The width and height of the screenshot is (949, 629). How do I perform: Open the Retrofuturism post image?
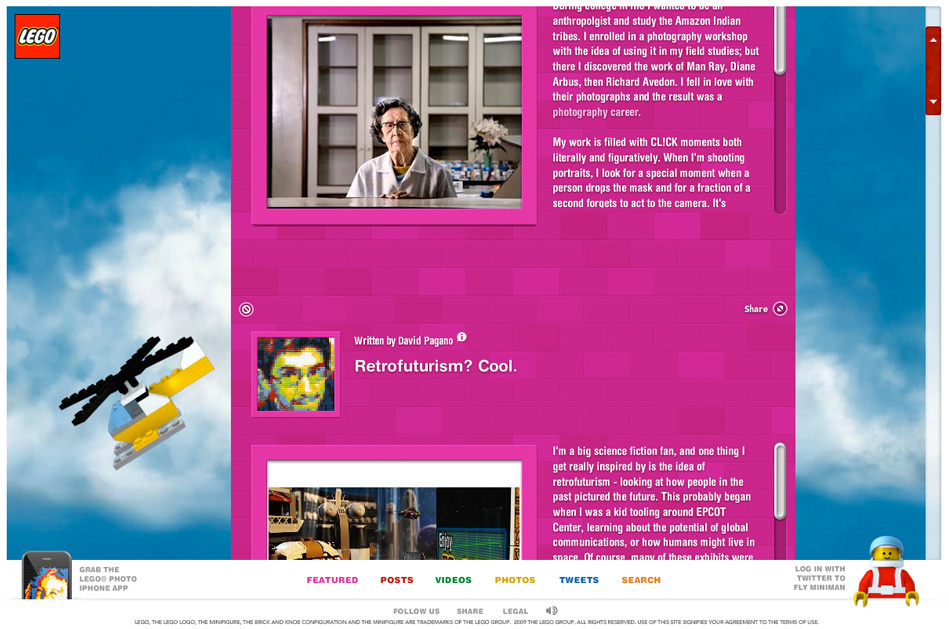[x=394, y=510]
